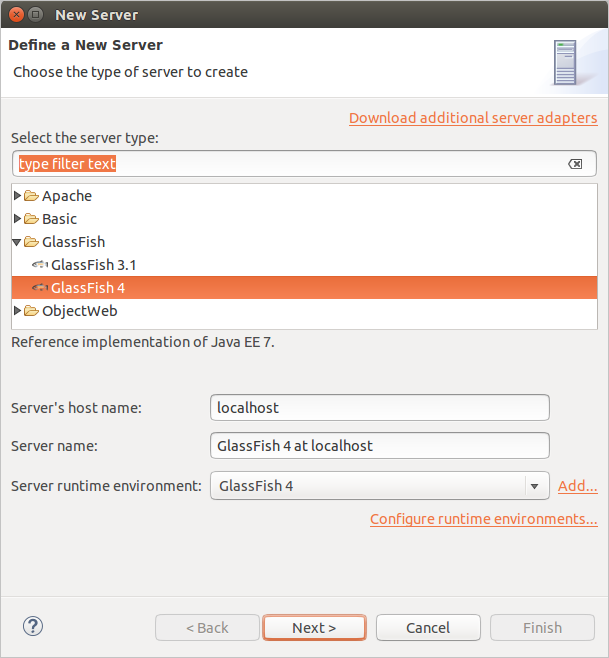Click the Apache folder icon
Viewport: 609px width, 658px height.
pos(31,196)
